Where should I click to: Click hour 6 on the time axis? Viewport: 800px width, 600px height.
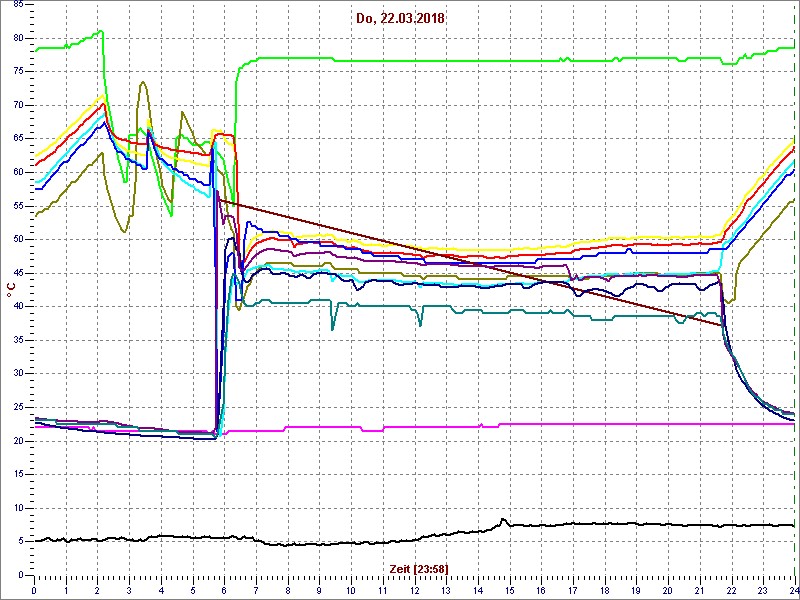click(224, 589)
